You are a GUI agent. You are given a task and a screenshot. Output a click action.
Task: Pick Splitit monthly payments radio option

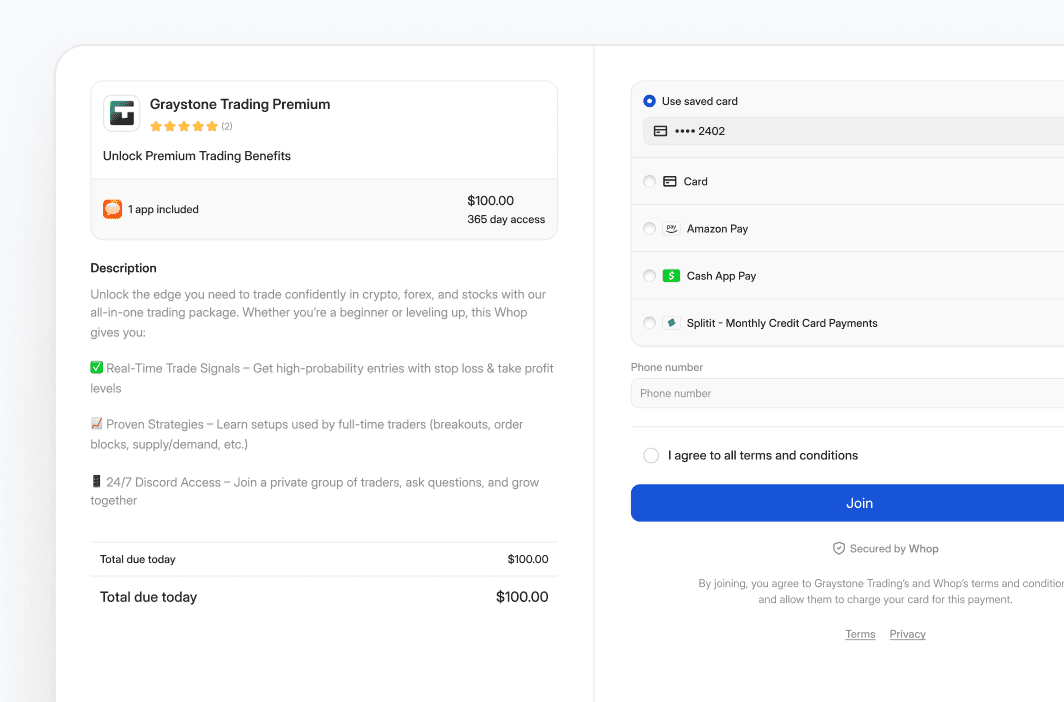649,323
